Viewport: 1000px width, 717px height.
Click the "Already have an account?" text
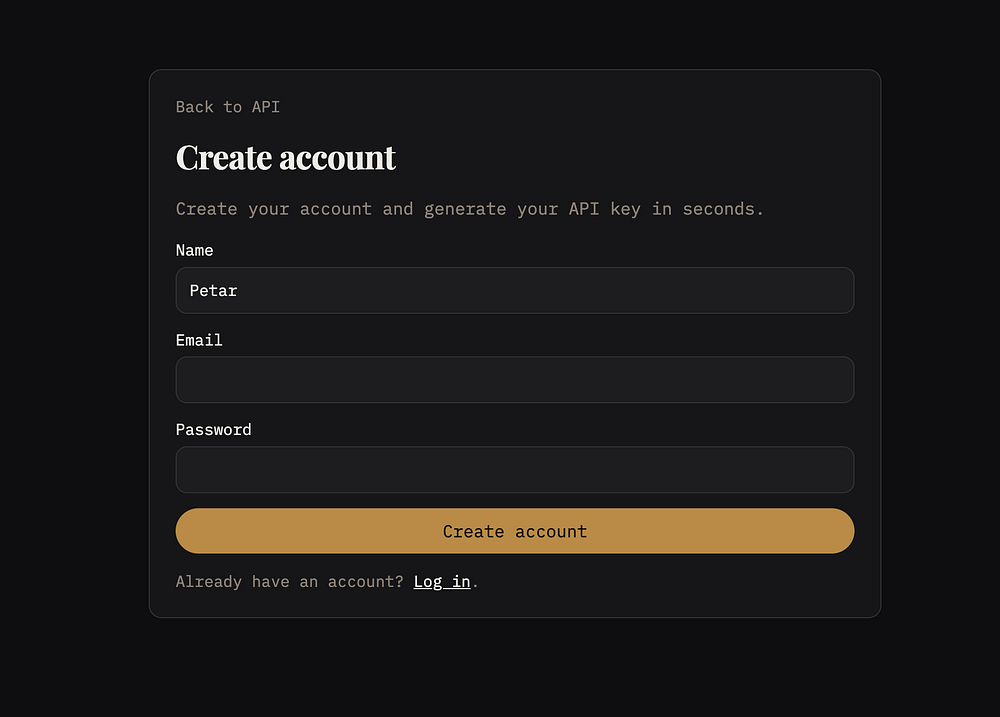(289, 582)
